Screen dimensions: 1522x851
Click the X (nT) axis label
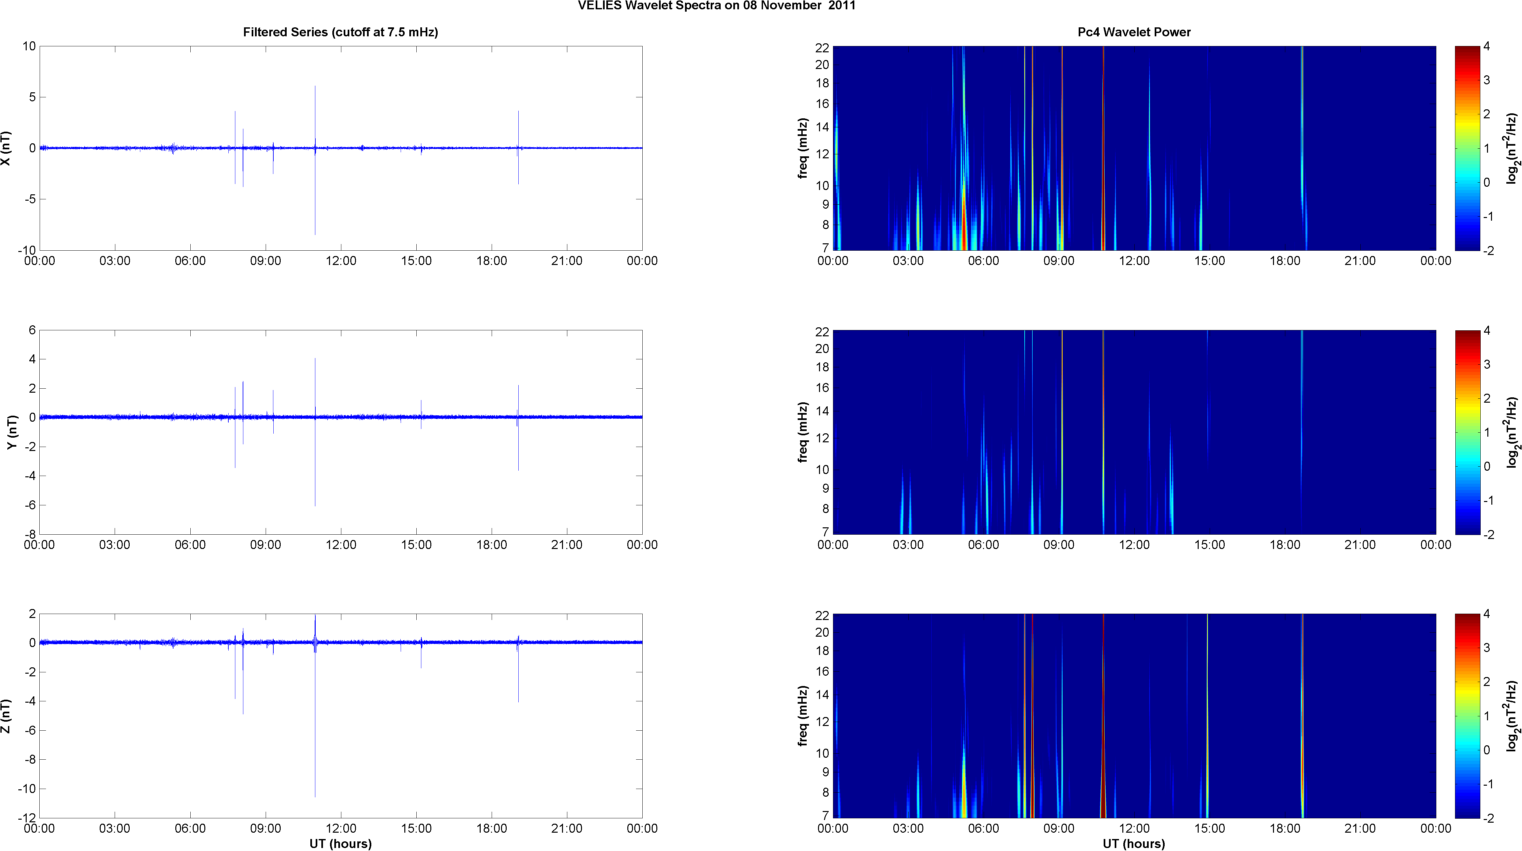tap(6, 148)
